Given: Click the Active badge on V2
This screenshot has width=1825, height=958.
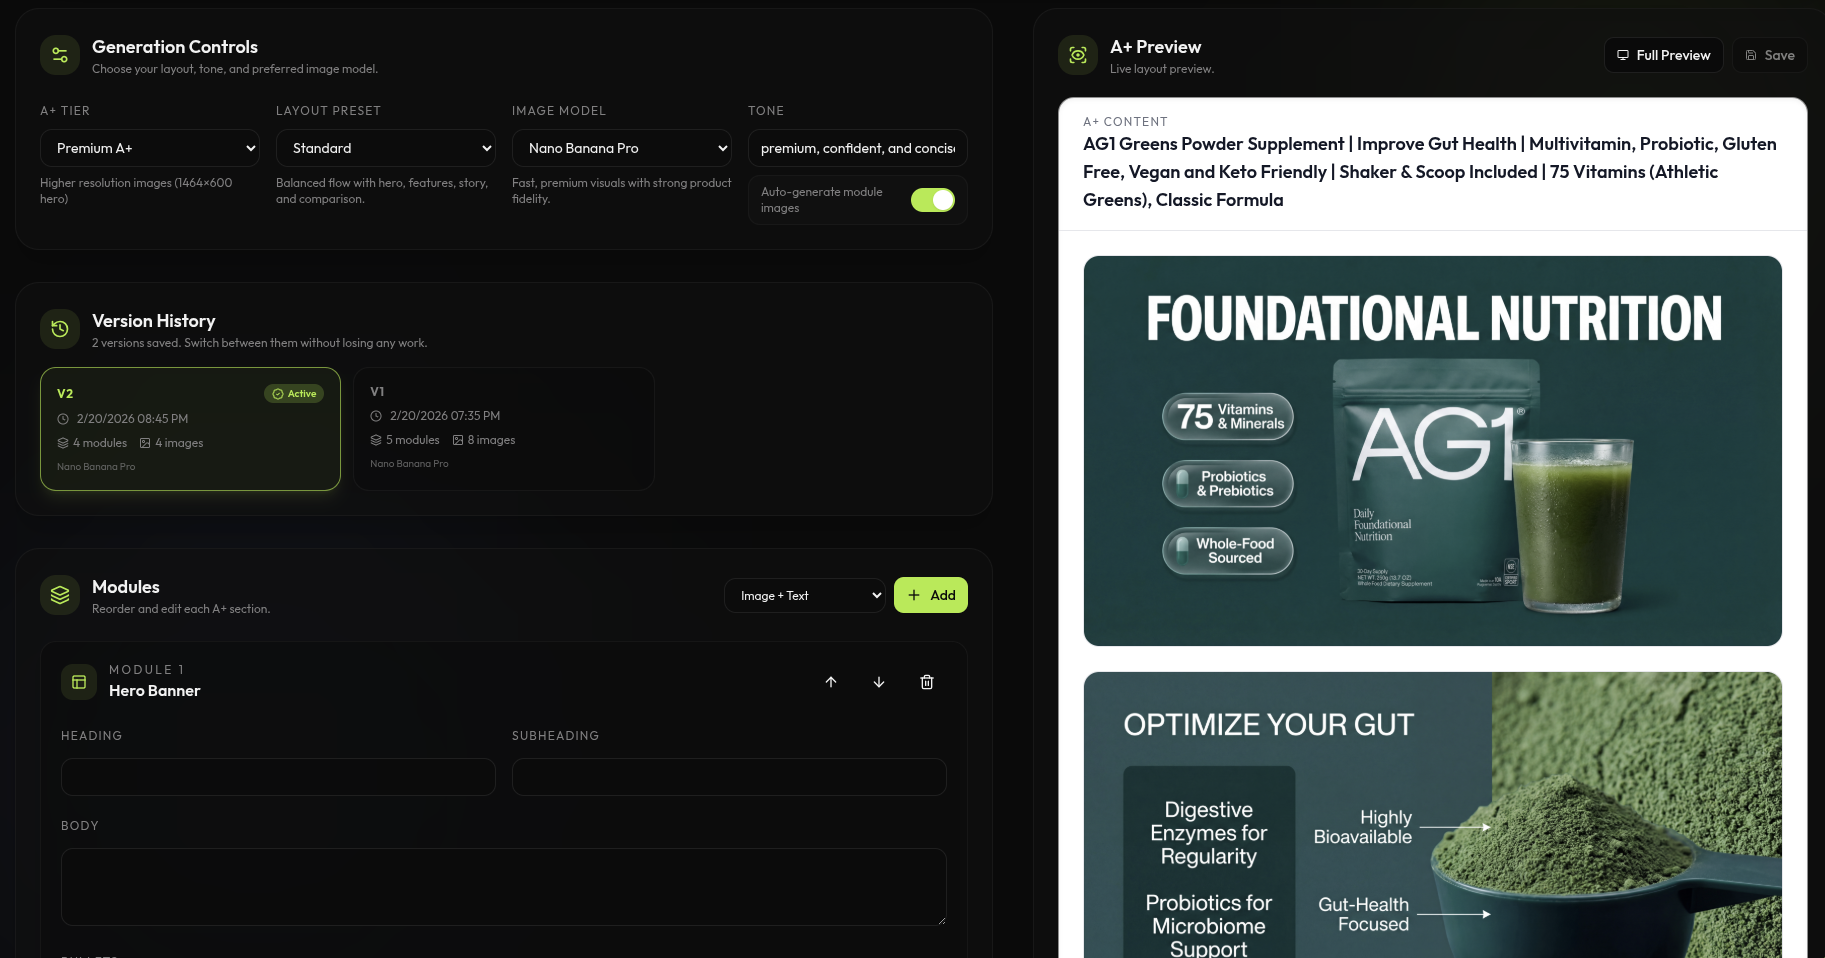Looking at the screenshot, I should click(294, 394).
